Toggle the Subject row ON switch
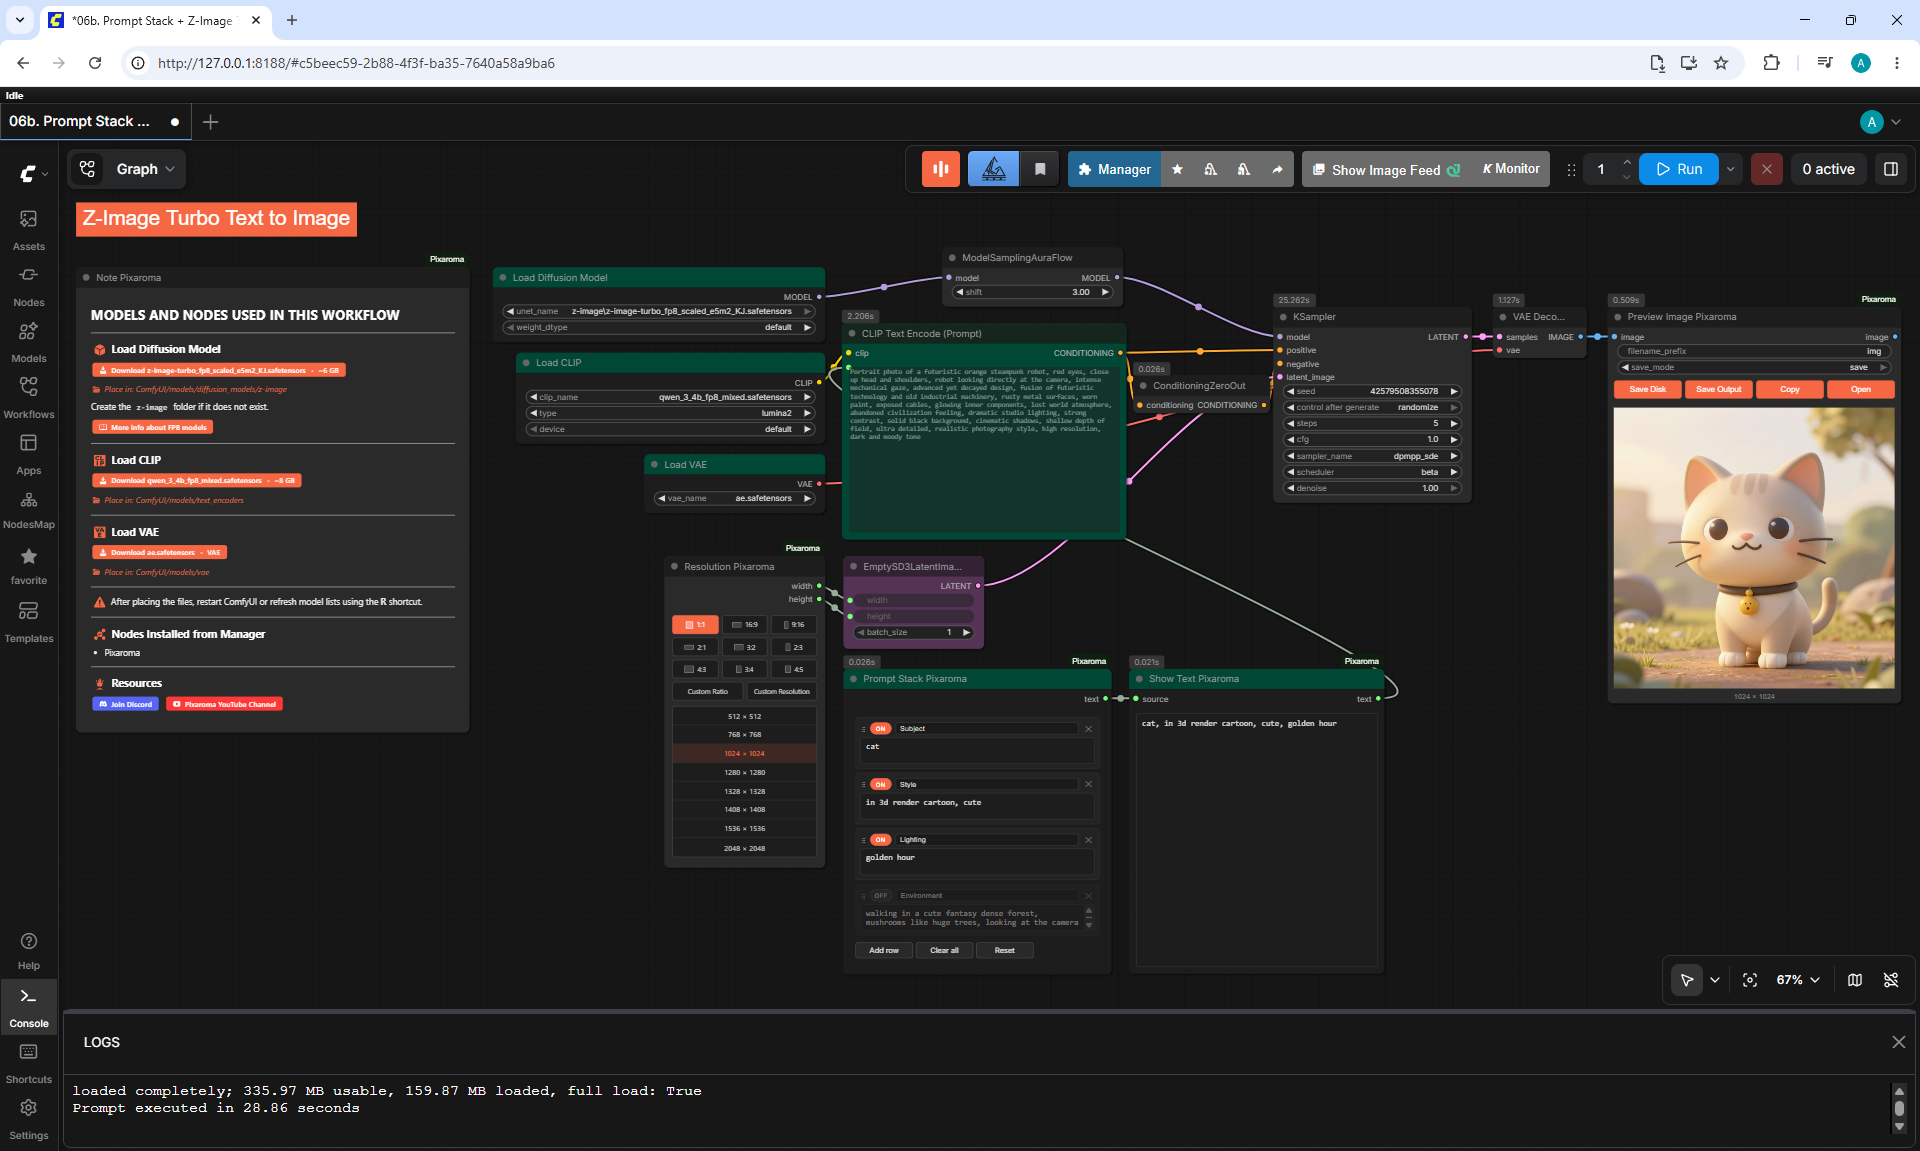Viewport: 1920px width, 1151px height. (880, 729)
